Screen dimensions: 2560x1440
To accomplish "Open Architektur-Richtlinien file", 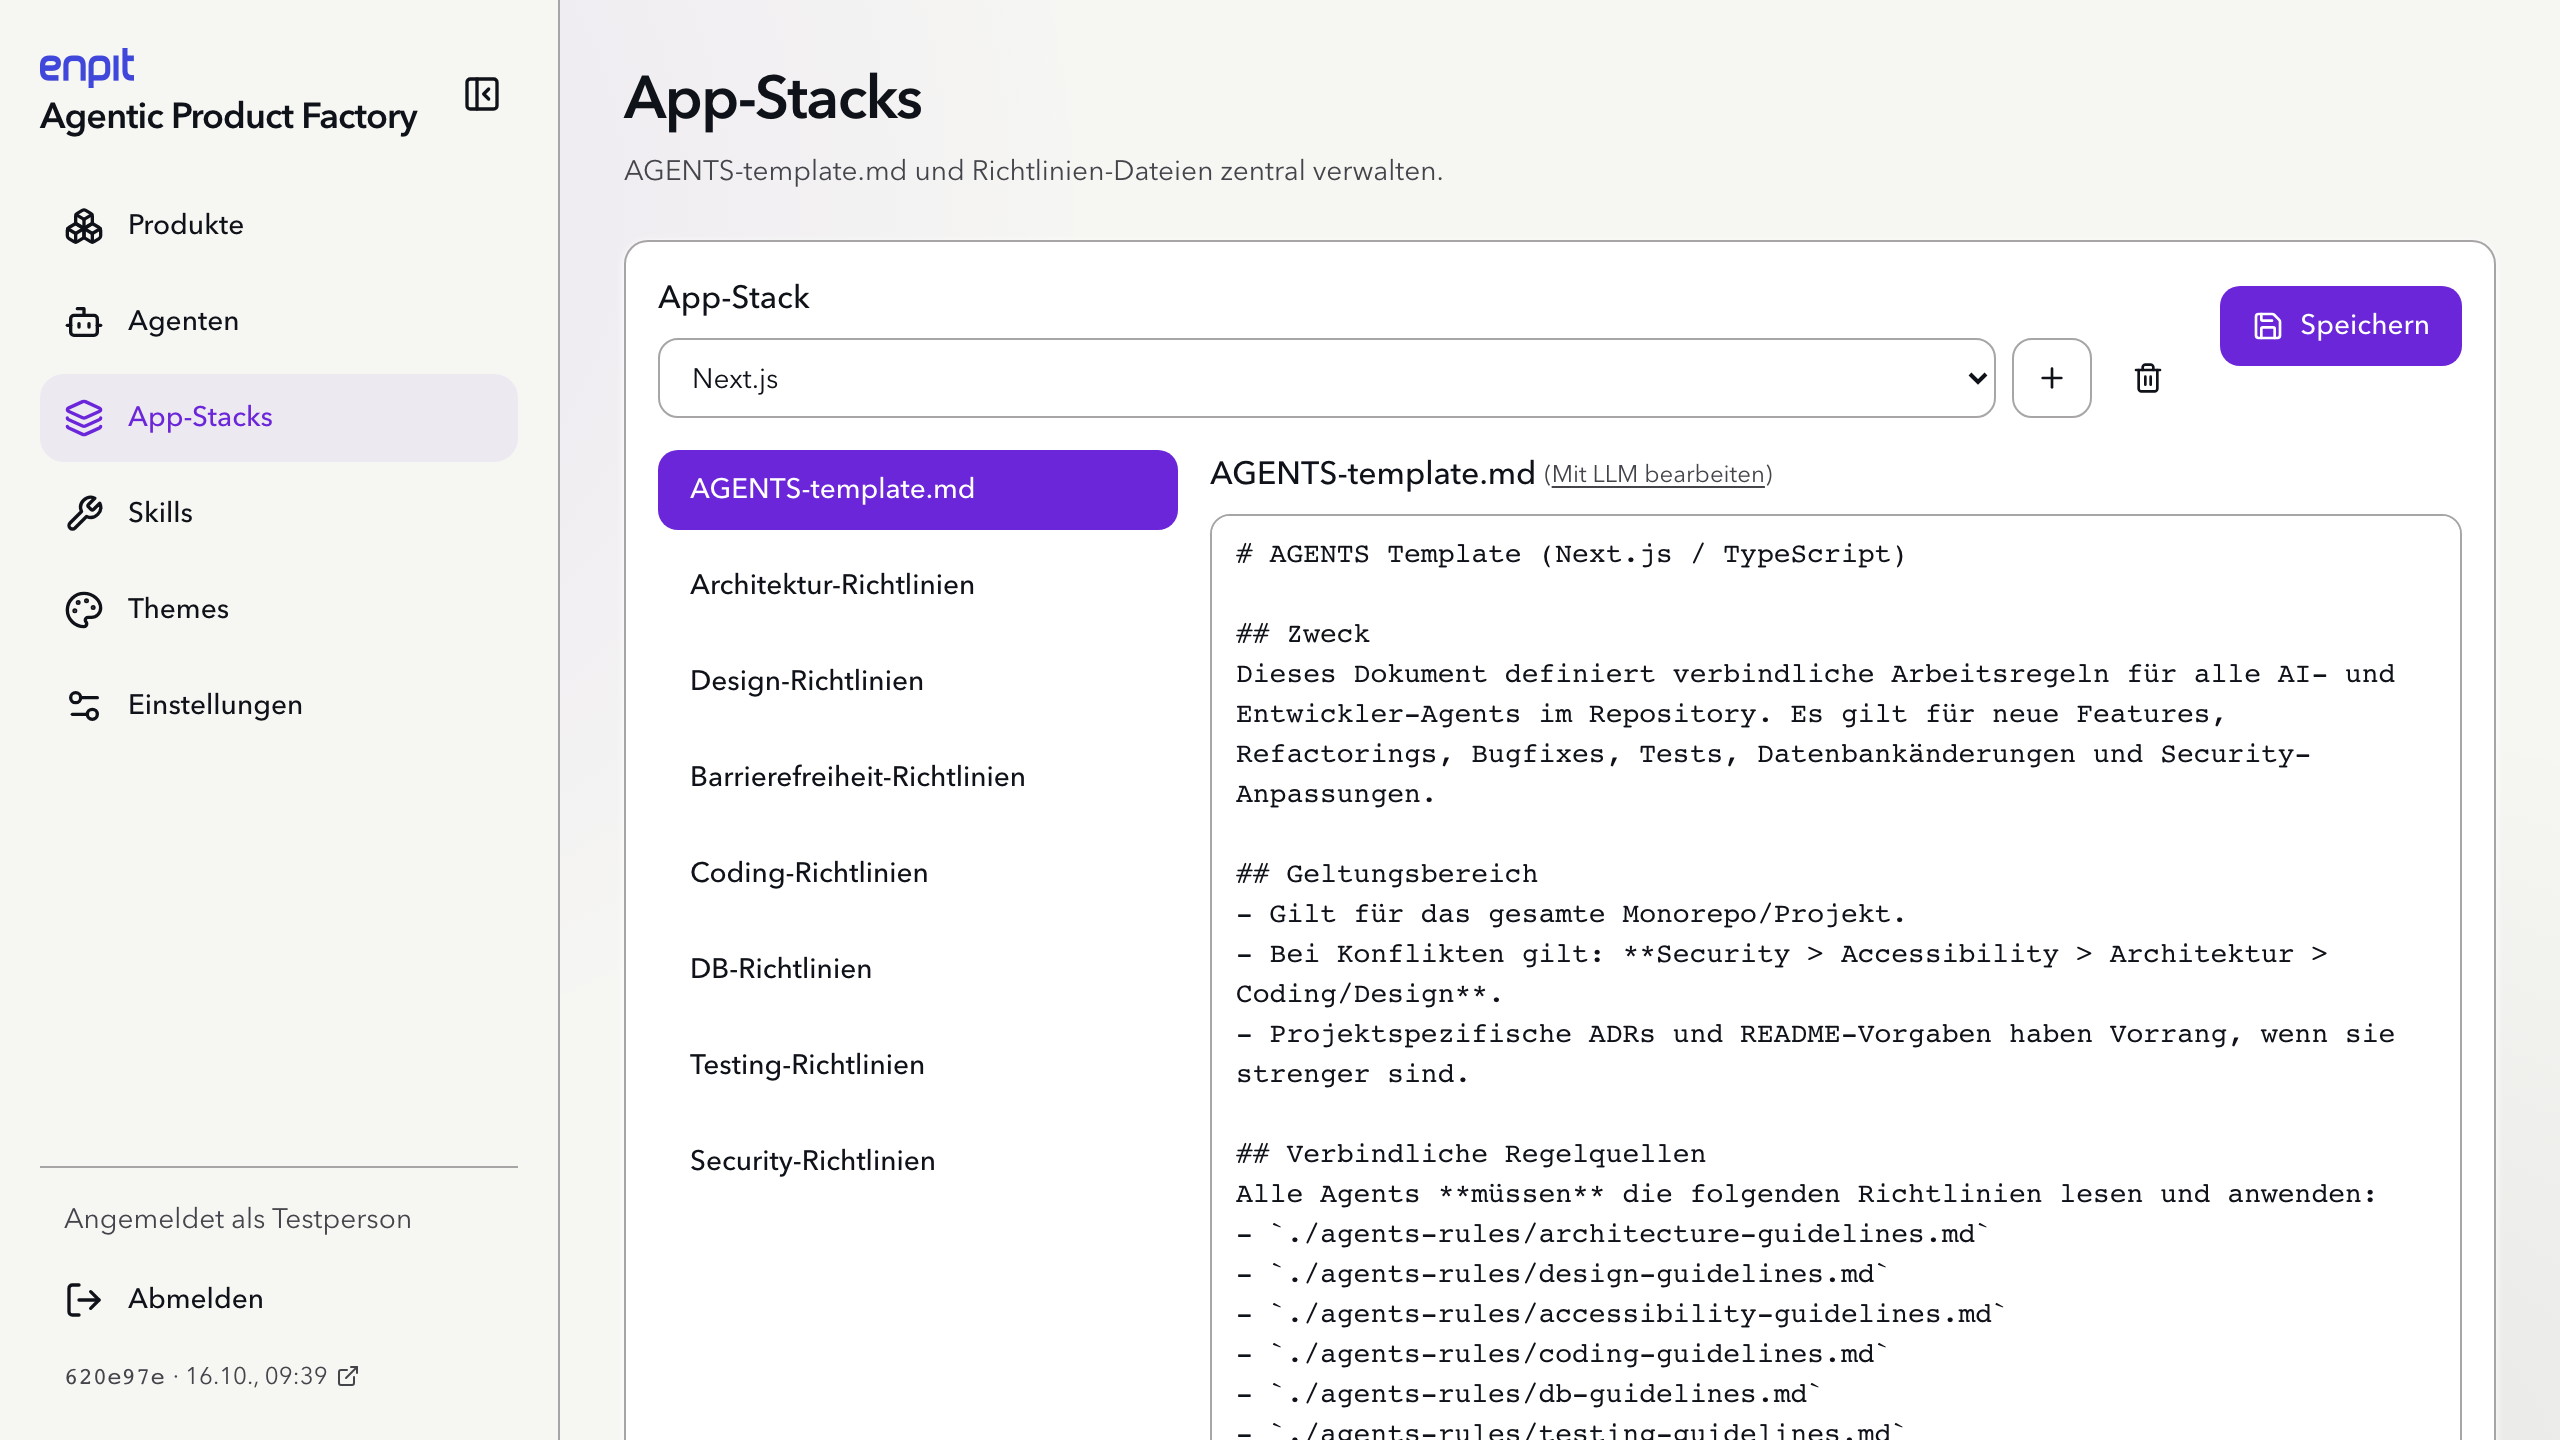I will click(x=917, y=585).
